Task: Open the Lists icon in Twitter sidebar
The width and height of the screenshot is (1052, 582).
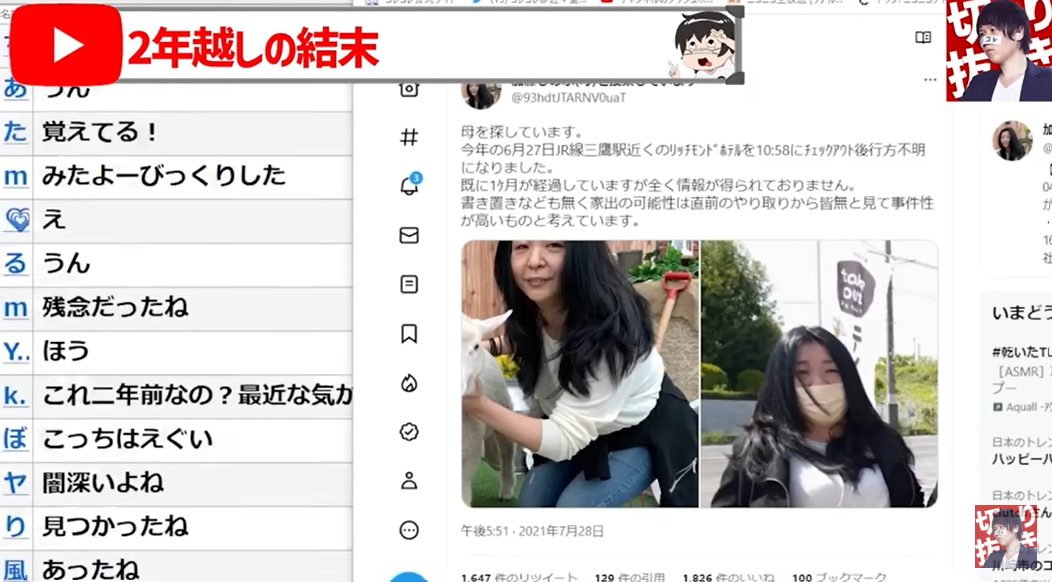Action: point(409,285)
